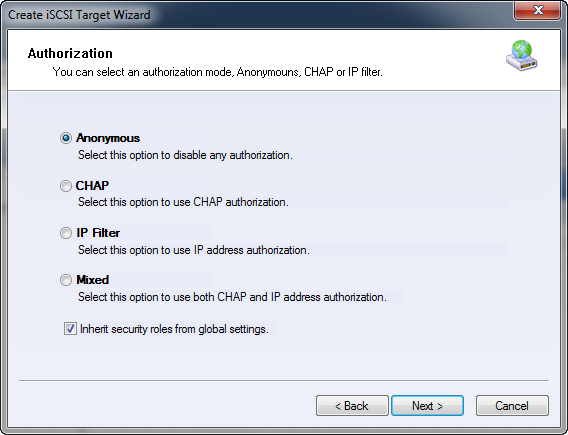Viewport: 568px width, 435px height.
Task: Click the 'use CHAP authorization' description line
Action: tap(183, 202)
